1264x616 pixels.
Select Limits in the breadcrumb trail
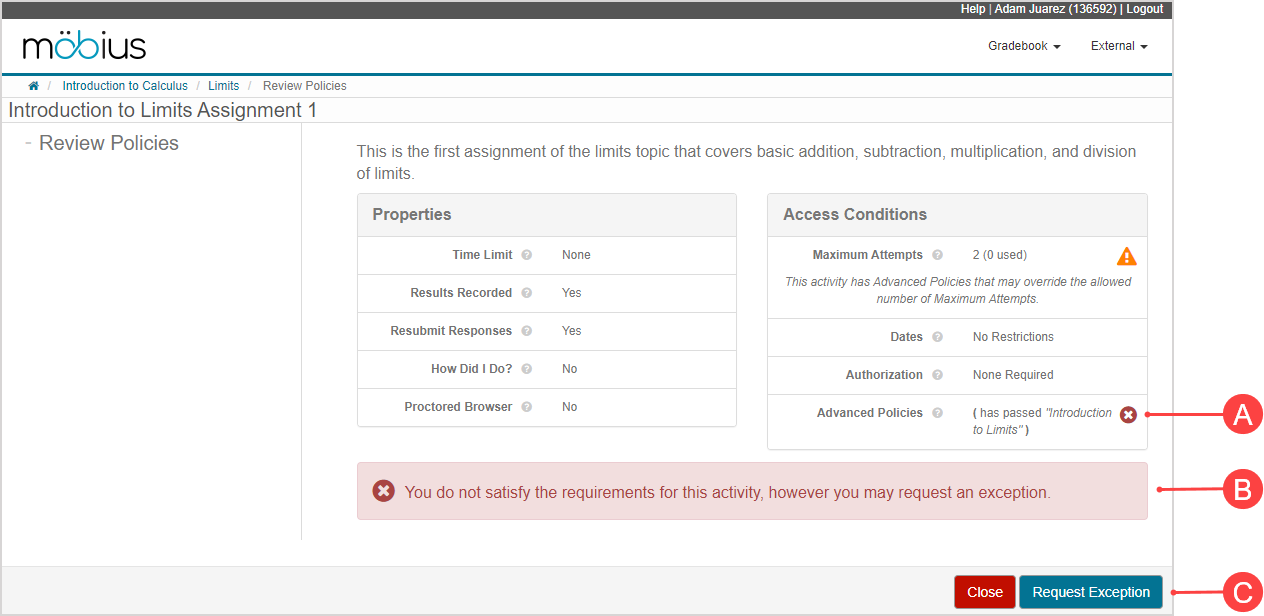(x=223, y=85)
